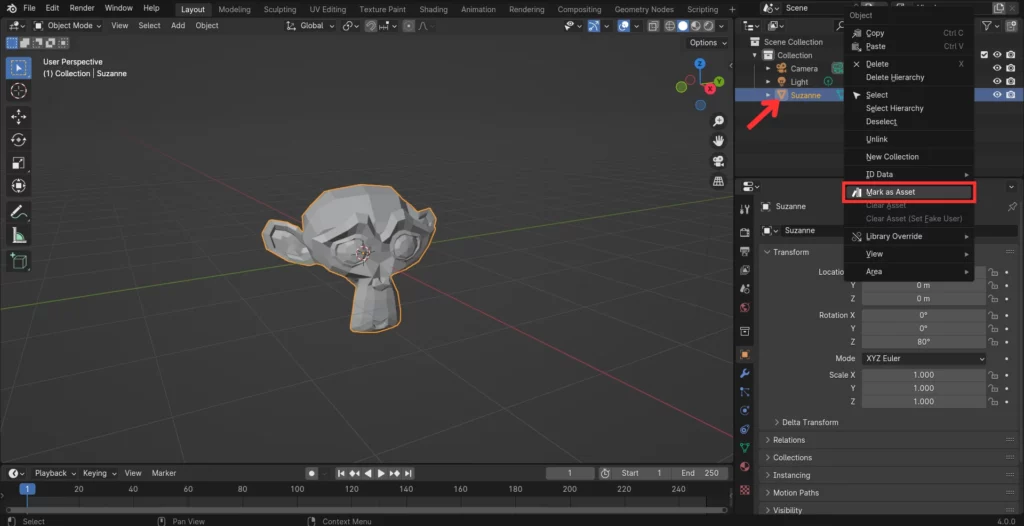Screen dimensions: 1024x526
Task: Open the Object Data mesh tab
Action: (x=744, y=448)
